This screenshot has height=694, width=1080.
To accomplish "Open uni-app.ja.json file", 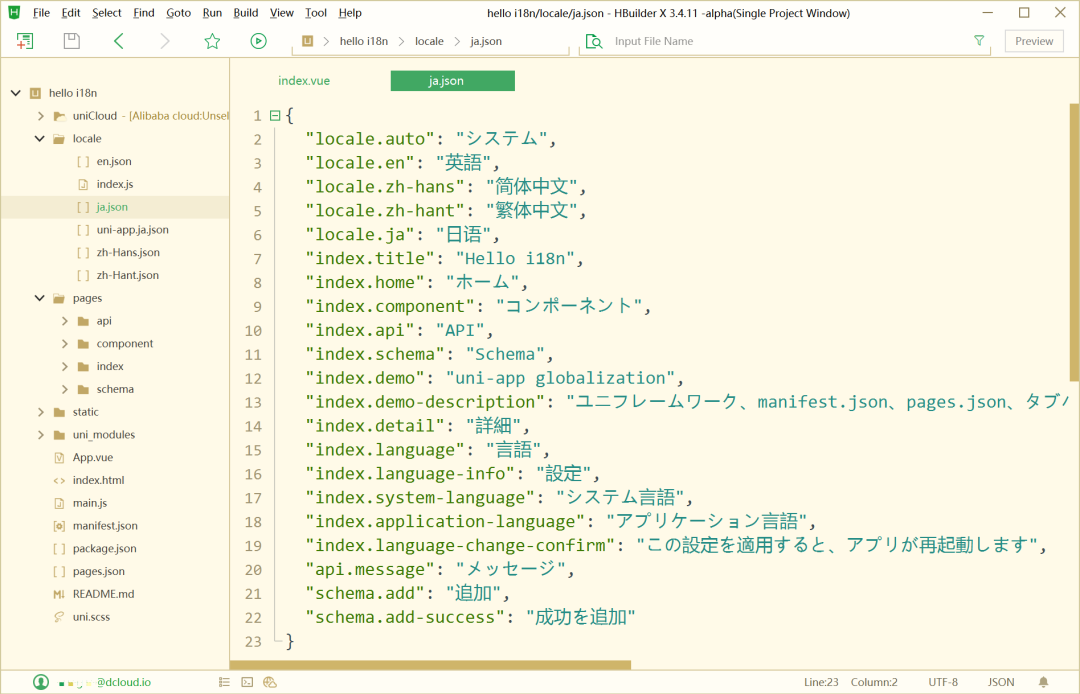I will click(132, 229).
